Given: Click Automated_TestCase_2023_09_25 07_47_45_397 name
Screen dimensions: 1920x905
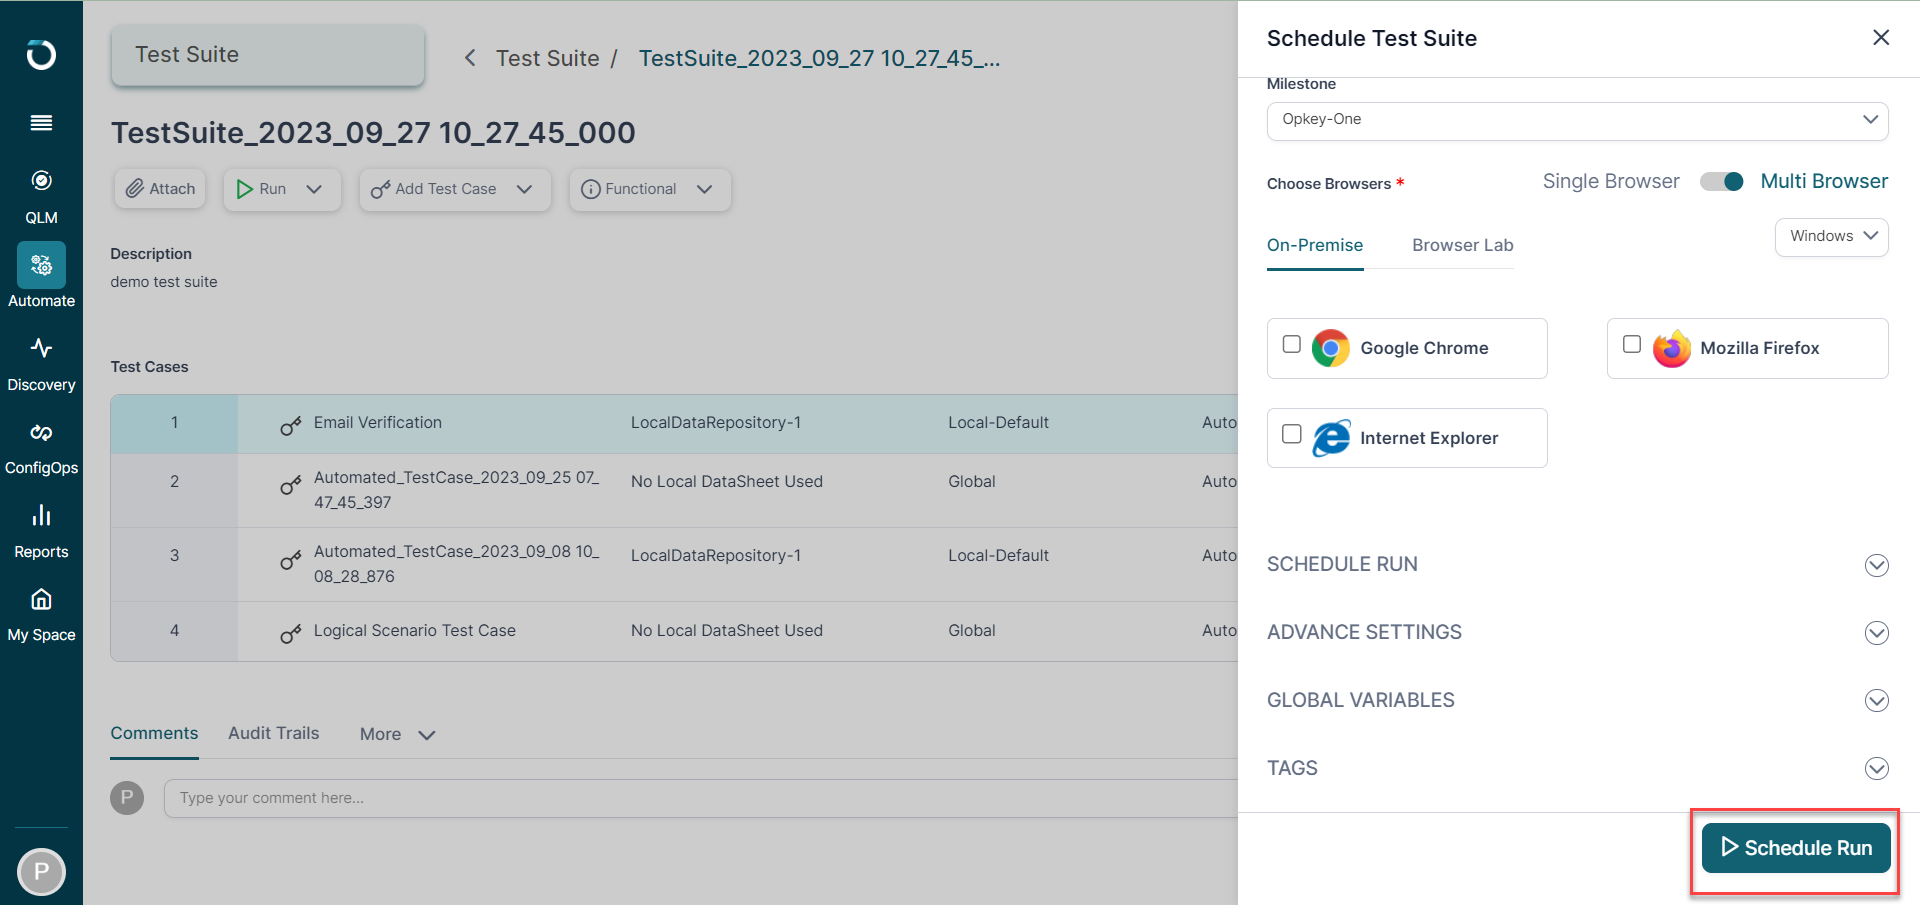Looking at the screenshot, I should coord(456,490).
